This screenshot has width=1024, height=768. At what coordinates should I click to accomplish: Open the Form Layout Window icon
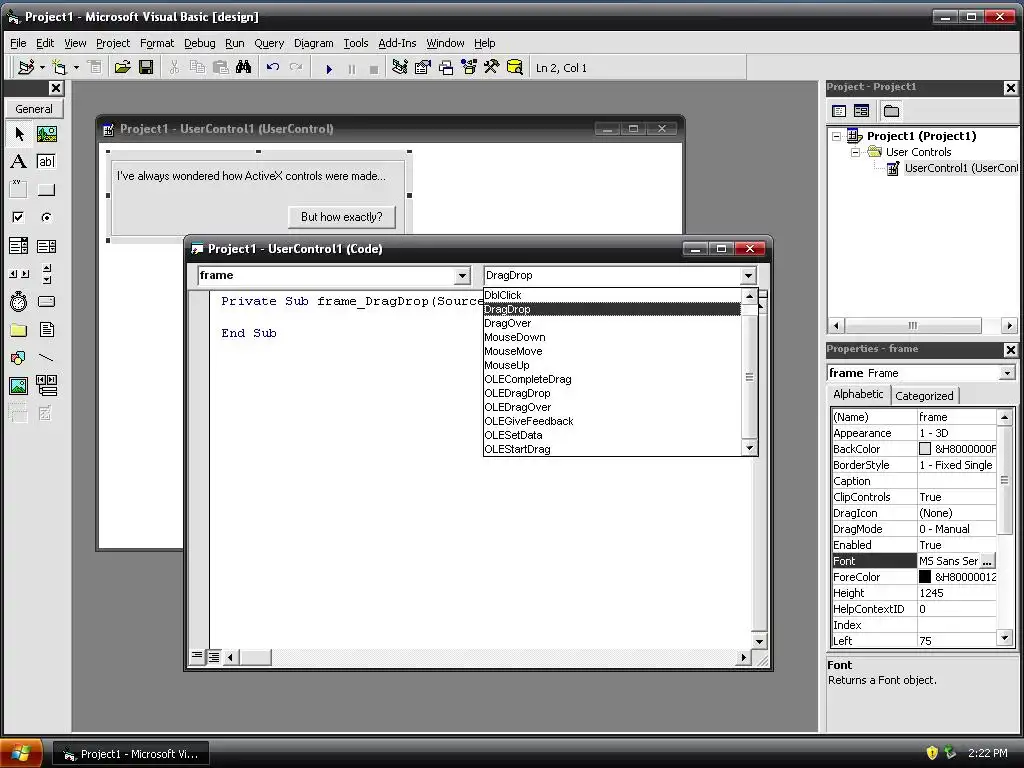[x=446, y=67]
